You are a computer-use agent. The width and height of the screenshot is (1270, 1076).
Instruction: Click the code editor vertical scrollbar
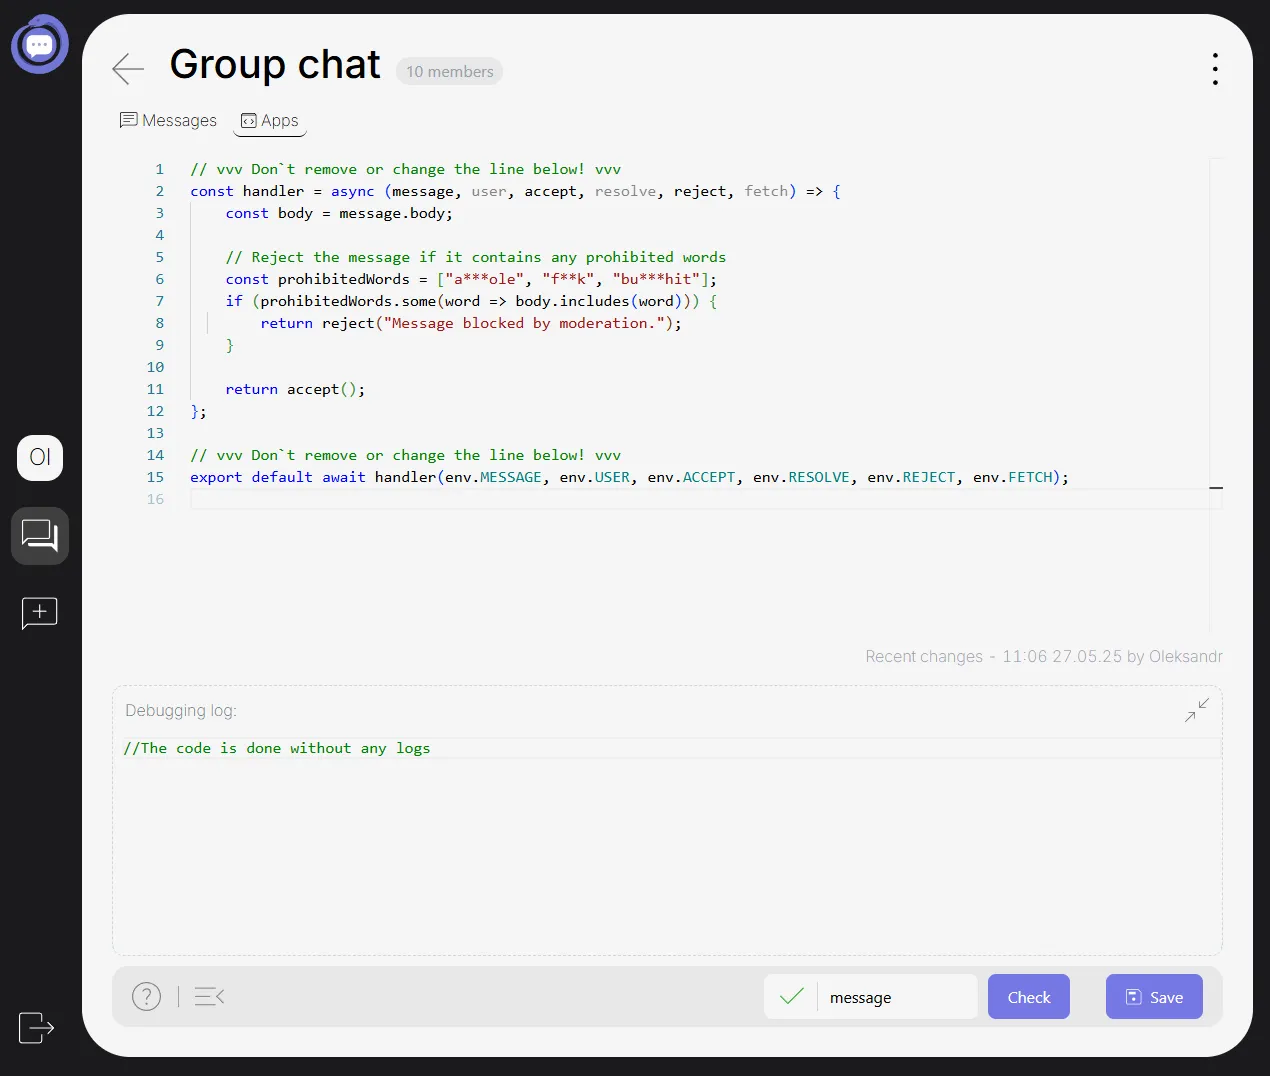pos(1216,400)
